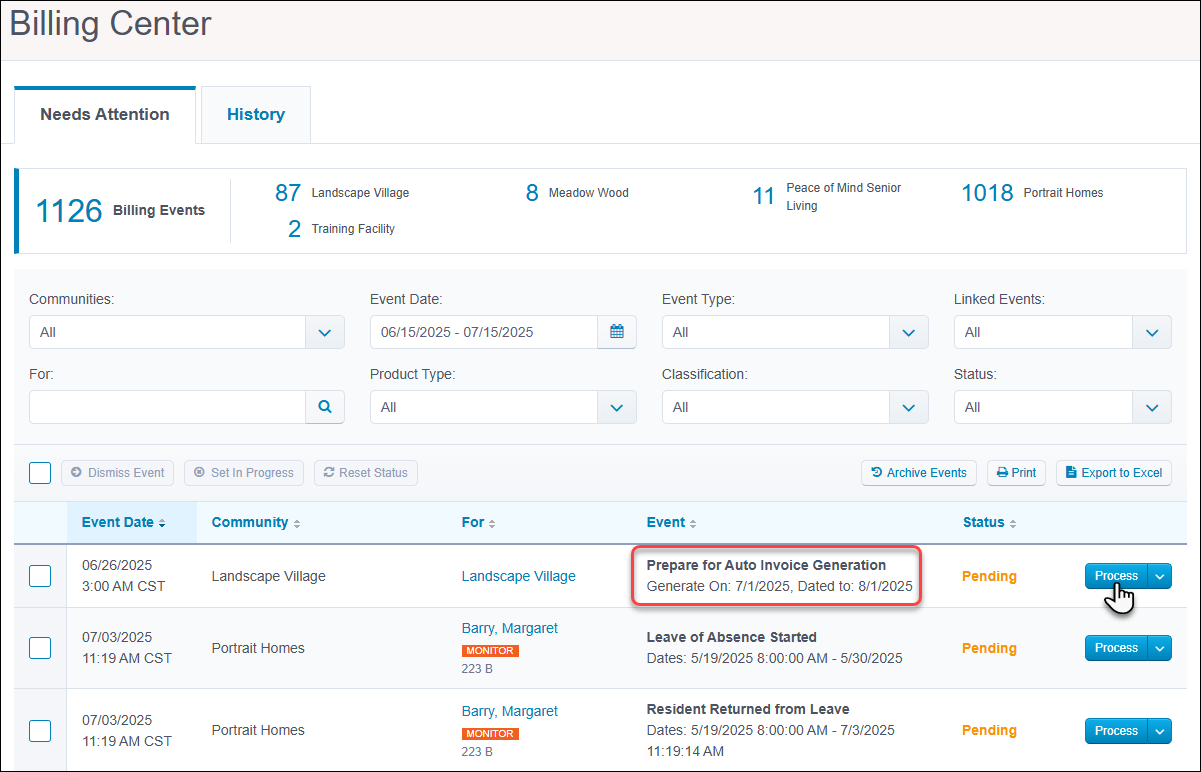Image resolution: width=1201 pixels, height=772 pixels.
Task: Open Barry, Margaret link in Resident Returned row
Action: [510, 711]
